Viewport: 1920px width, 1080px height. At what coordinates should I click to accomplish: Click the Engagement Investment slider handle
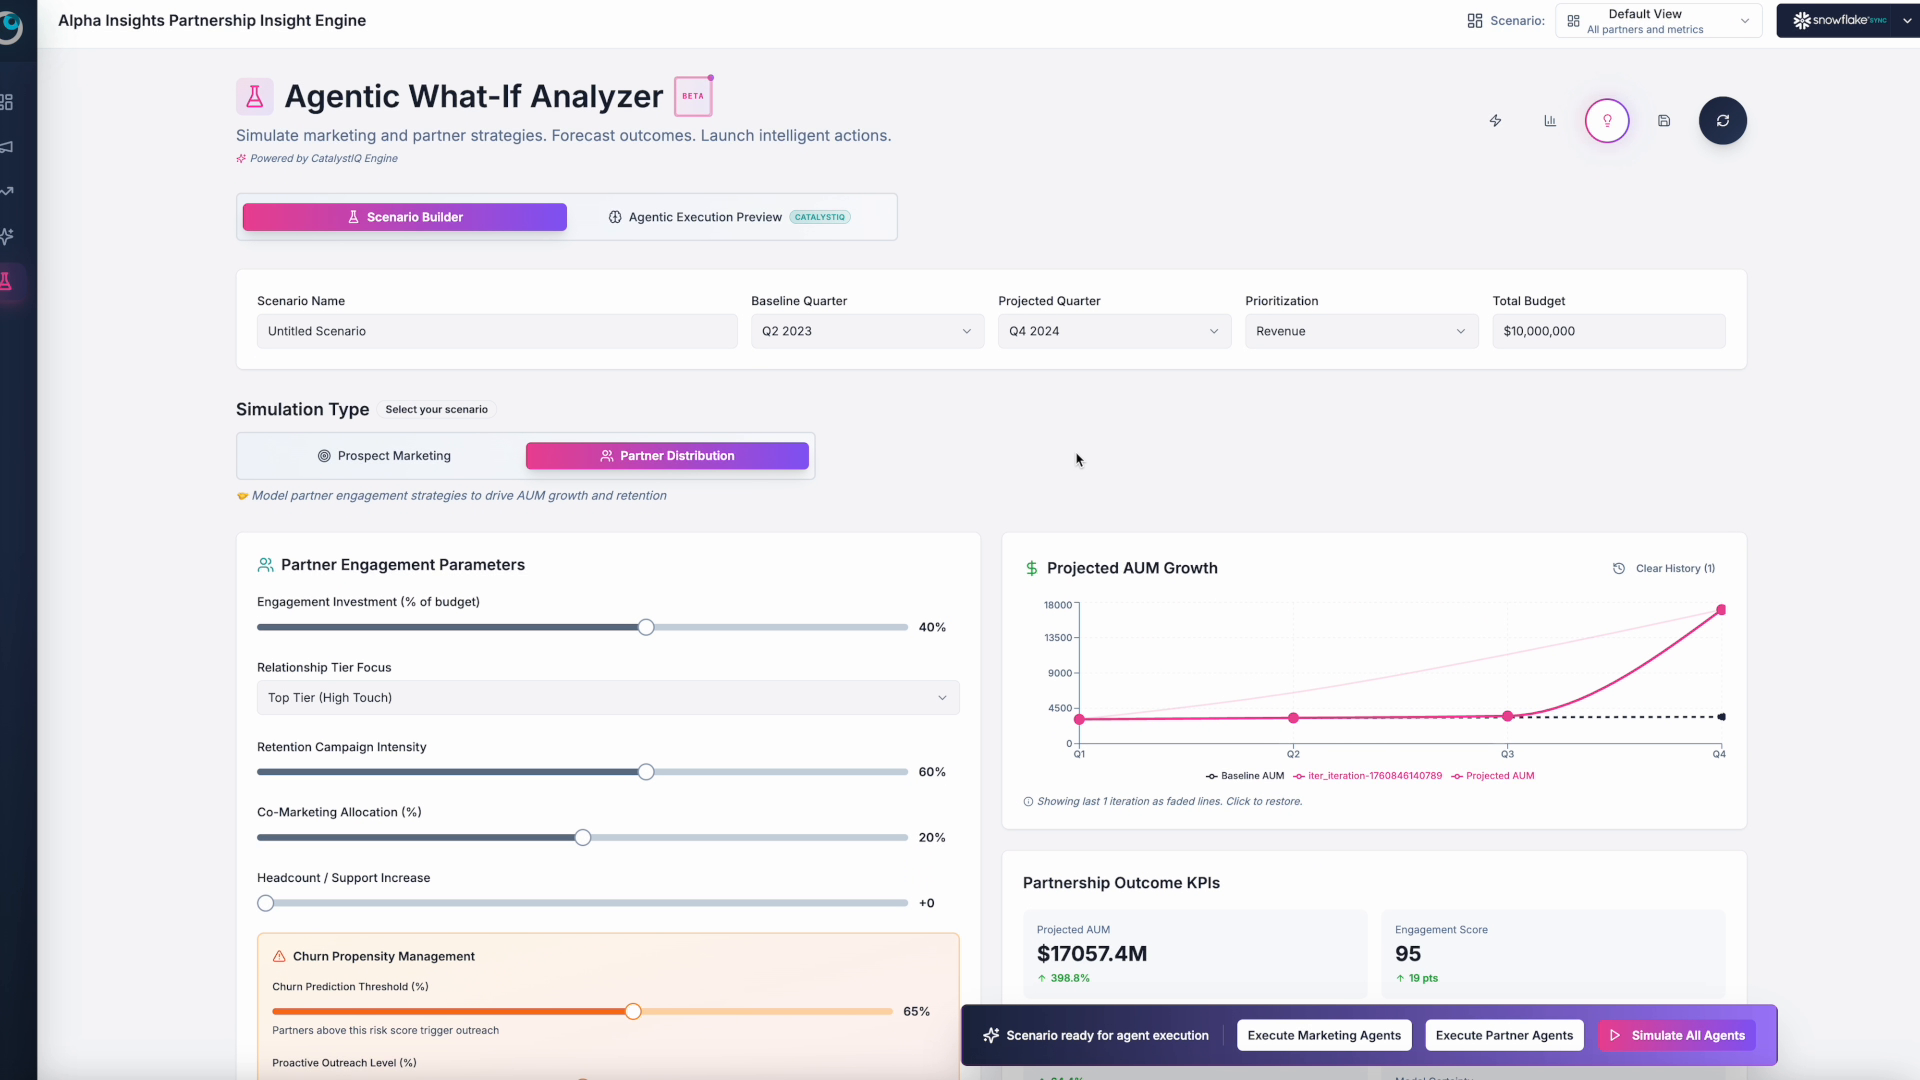[x=646, y=627]
